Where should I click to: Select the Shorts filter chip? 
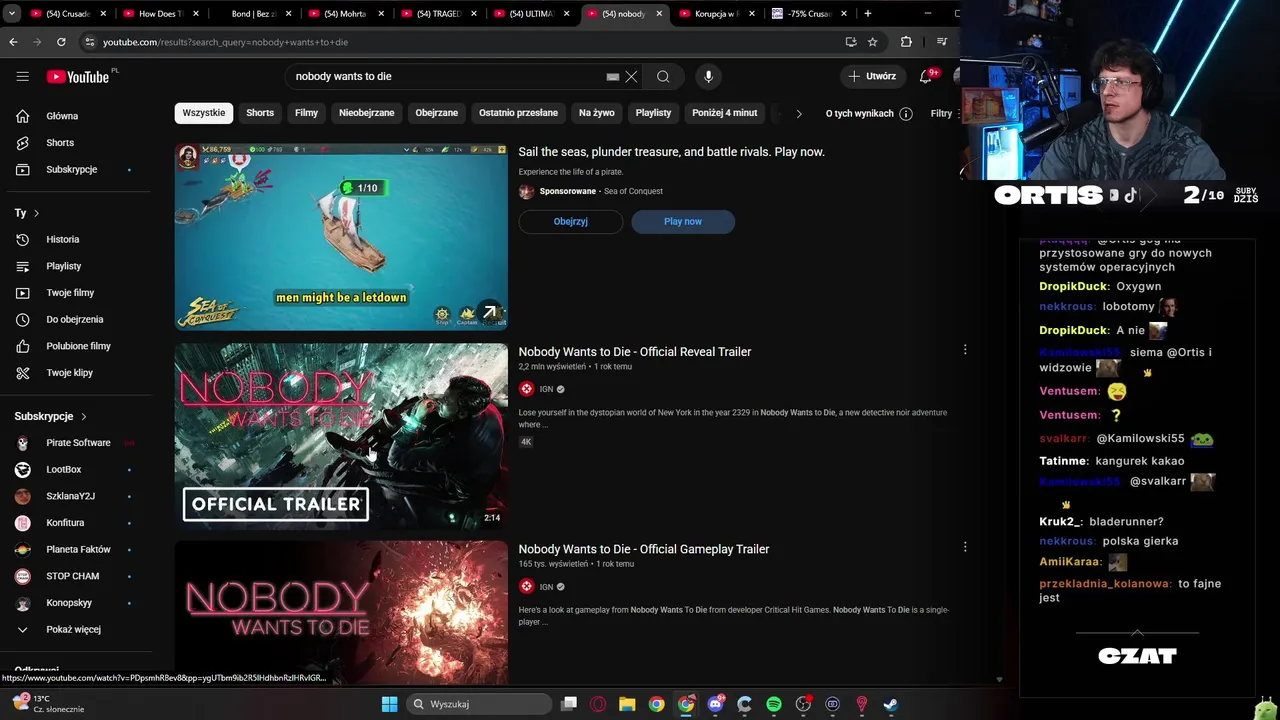coord(260,113)
